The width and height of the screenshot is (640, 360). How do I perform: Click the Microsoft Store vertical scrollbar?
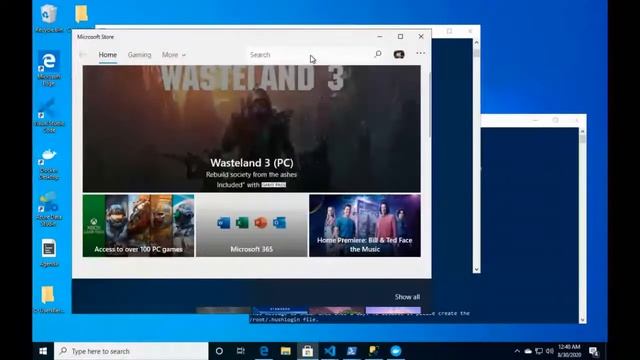point(429,106)
